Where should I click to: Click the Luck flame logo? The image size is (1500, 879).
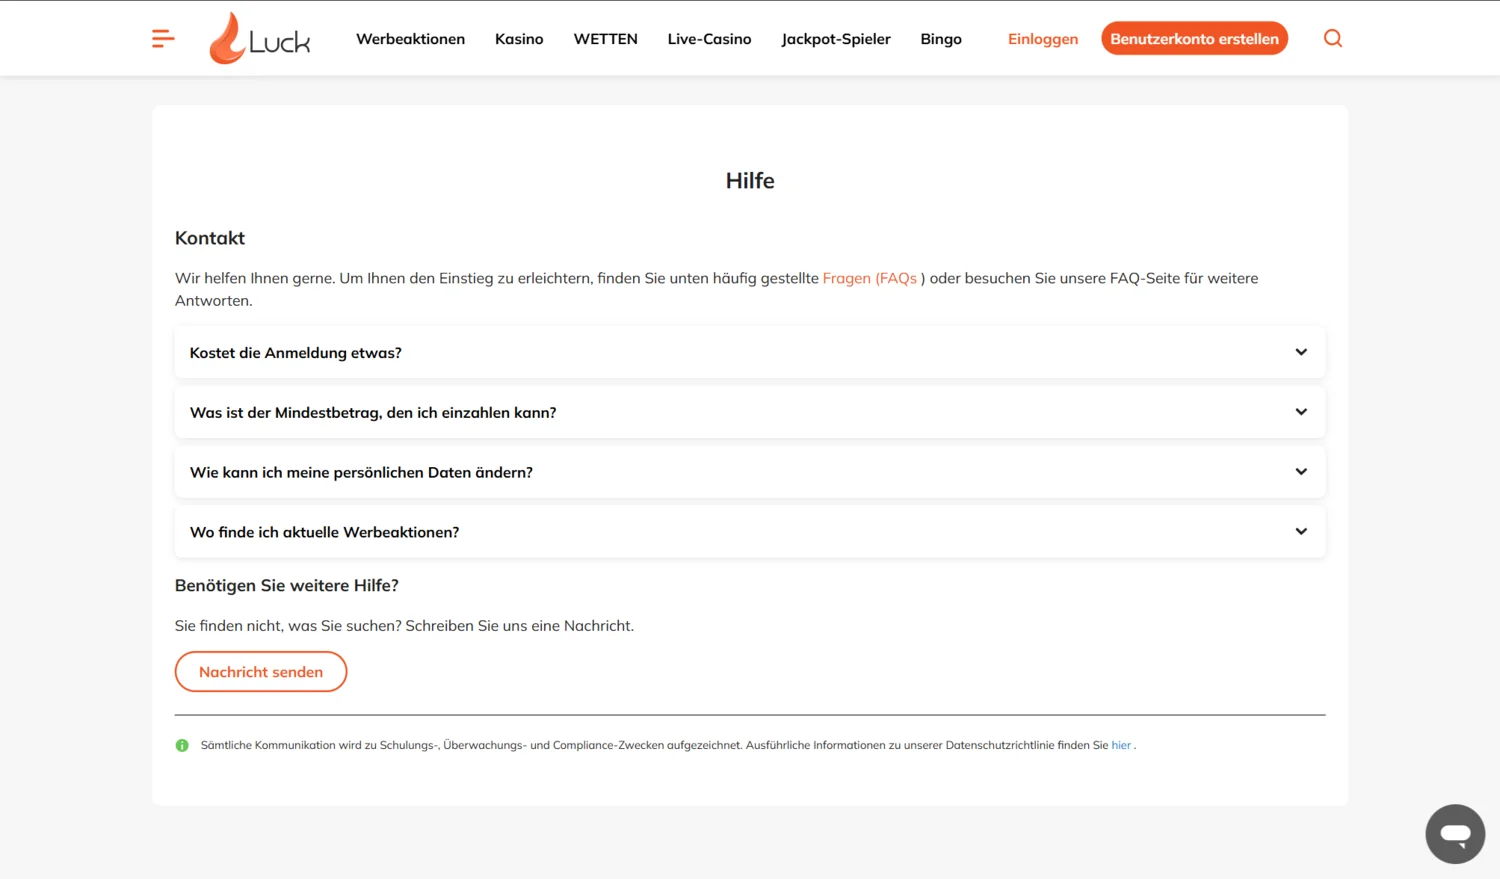(x=259, y=39)
